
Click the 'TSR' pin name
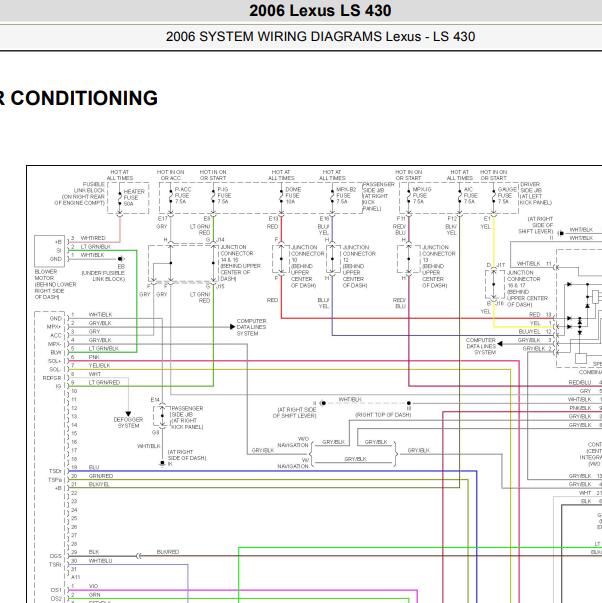(55, 565)
